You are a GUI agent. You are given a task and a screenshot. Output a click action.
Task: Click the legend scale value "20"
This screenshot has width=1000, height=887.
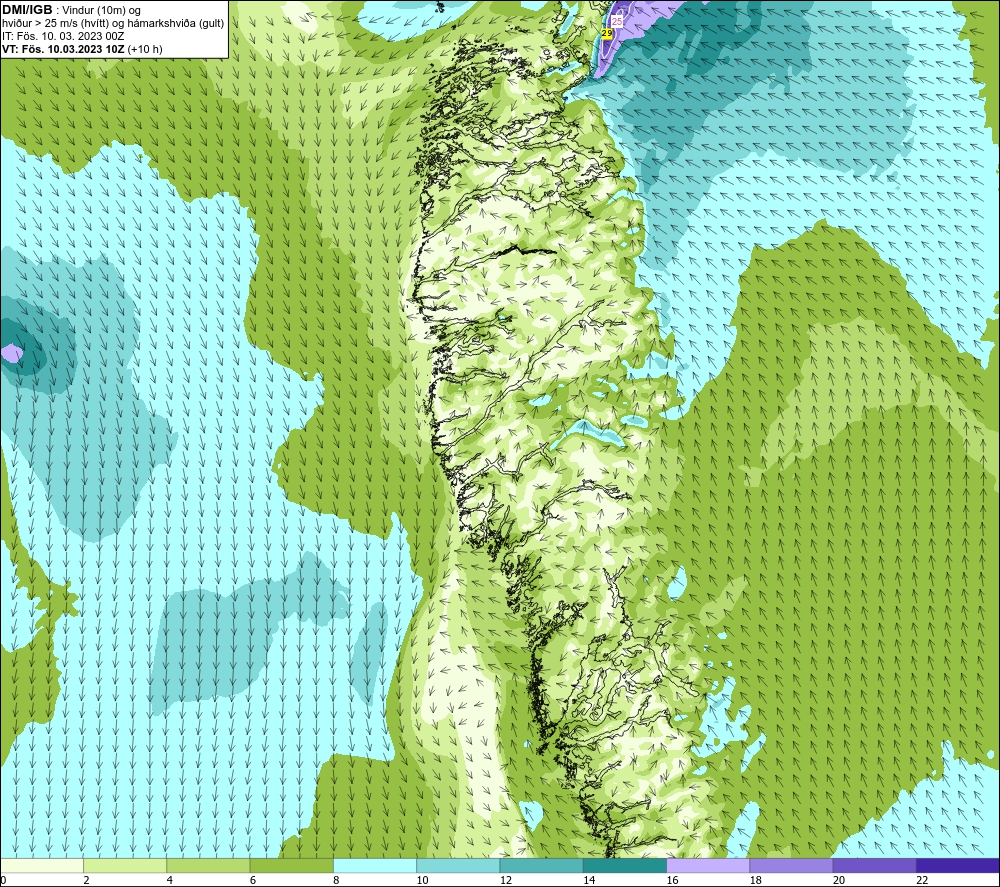839,880
